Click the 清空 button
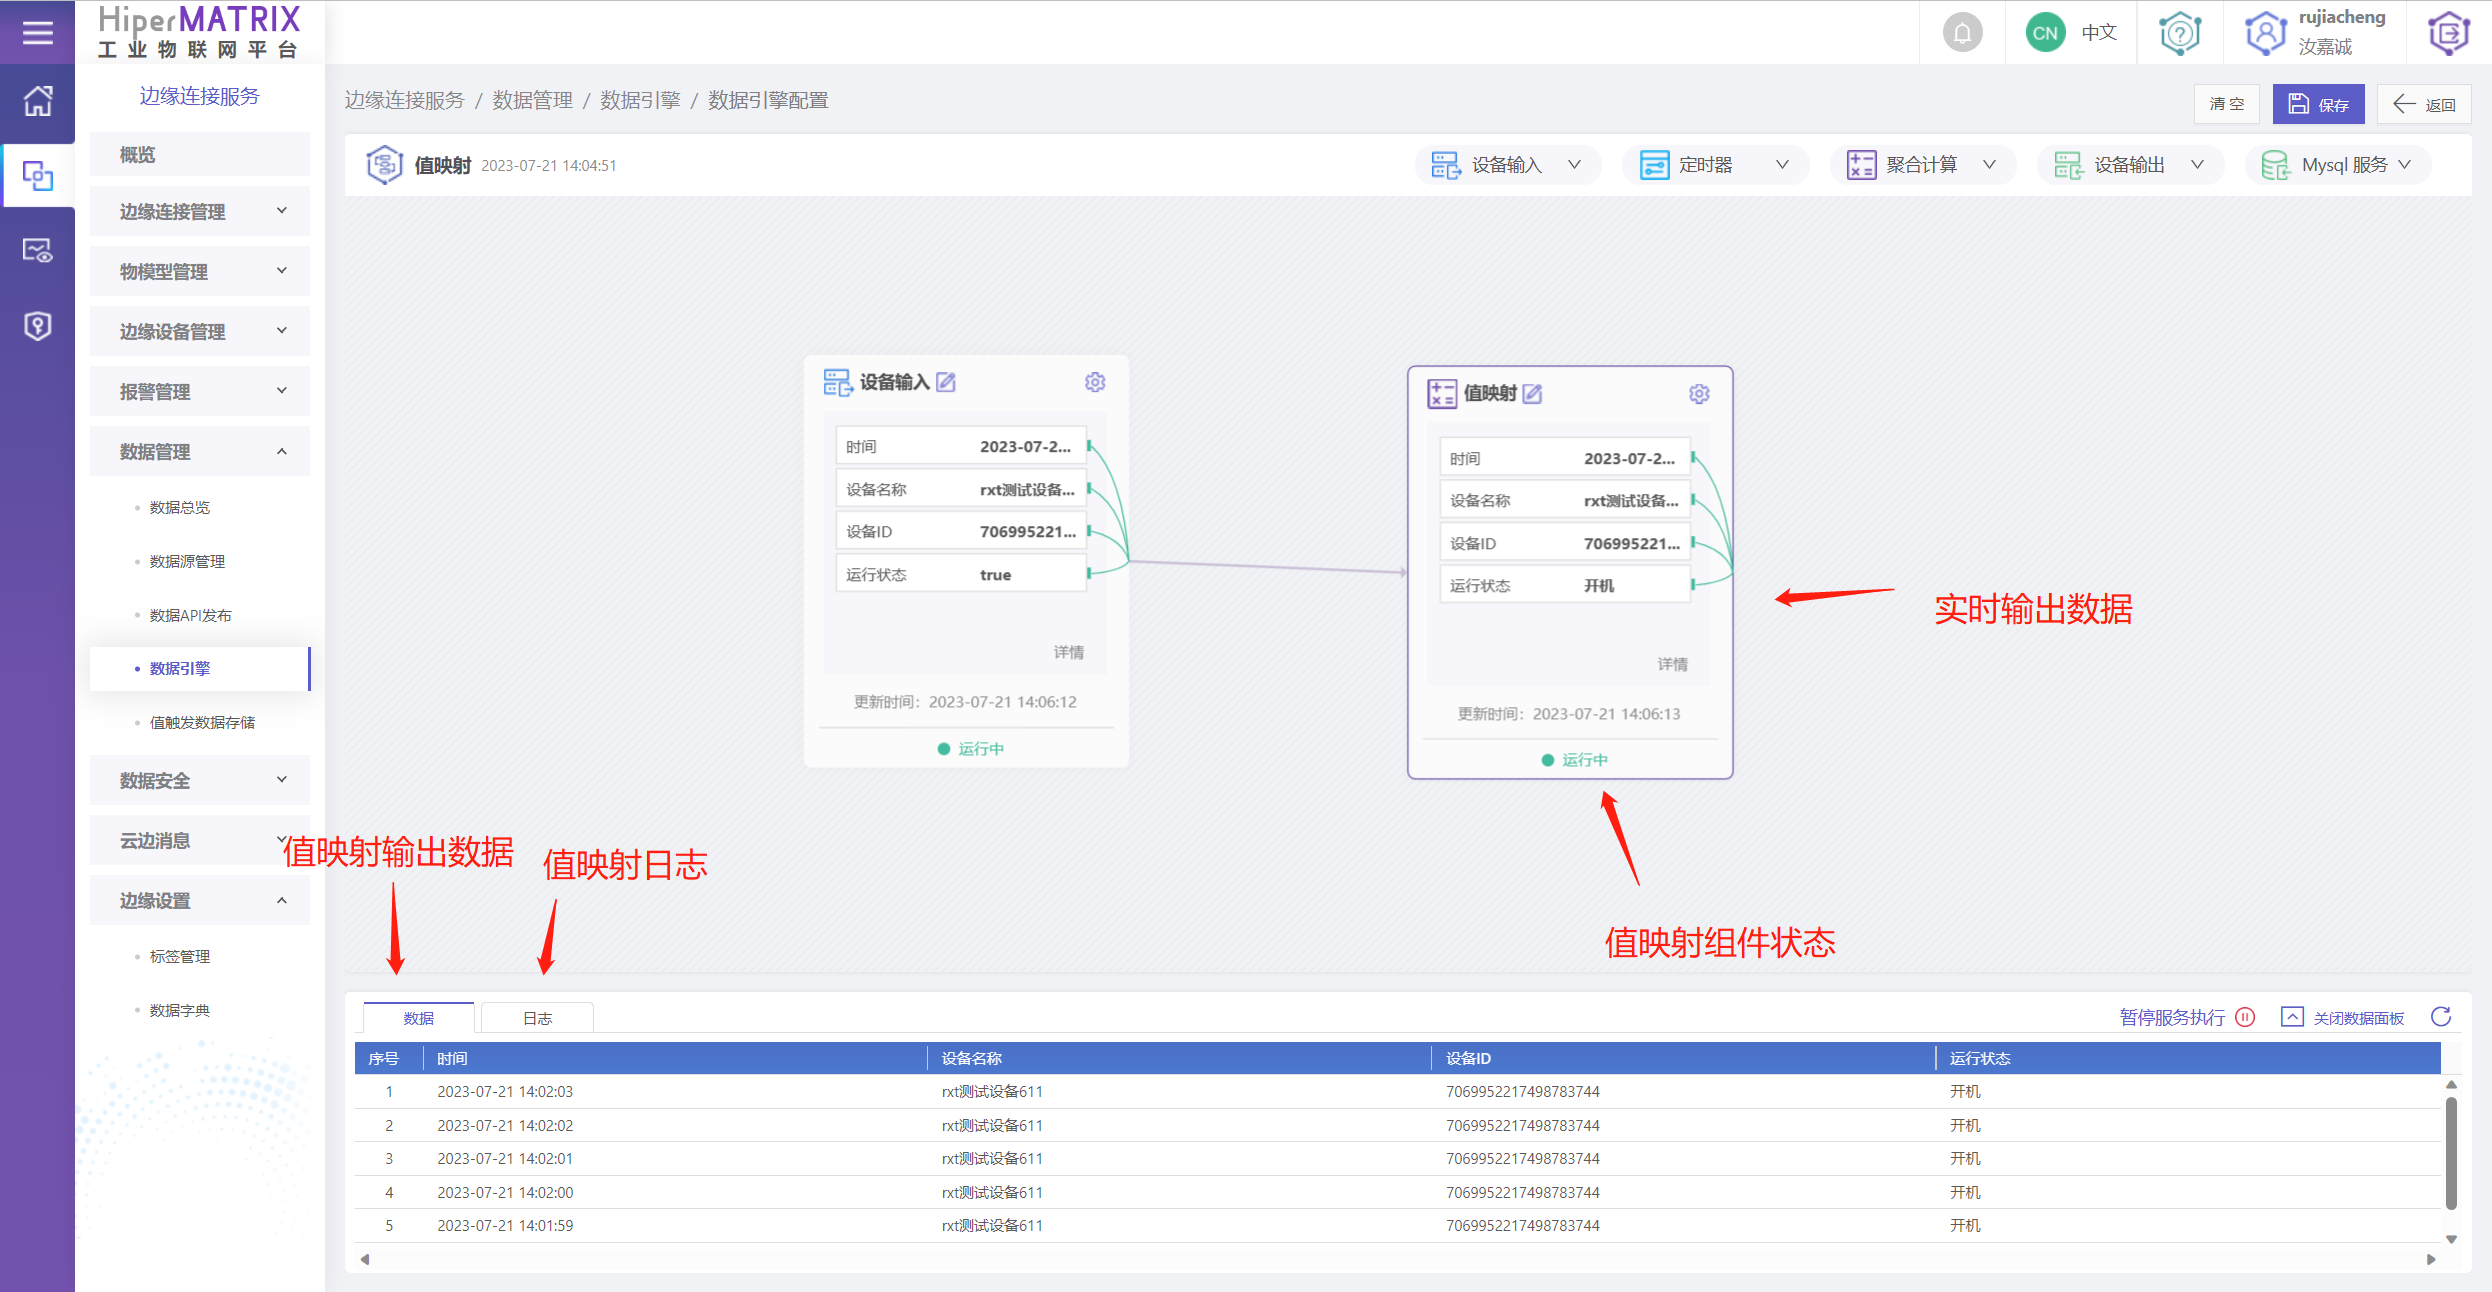This screenshot has height=1292, width=2492. [2227, 104]
